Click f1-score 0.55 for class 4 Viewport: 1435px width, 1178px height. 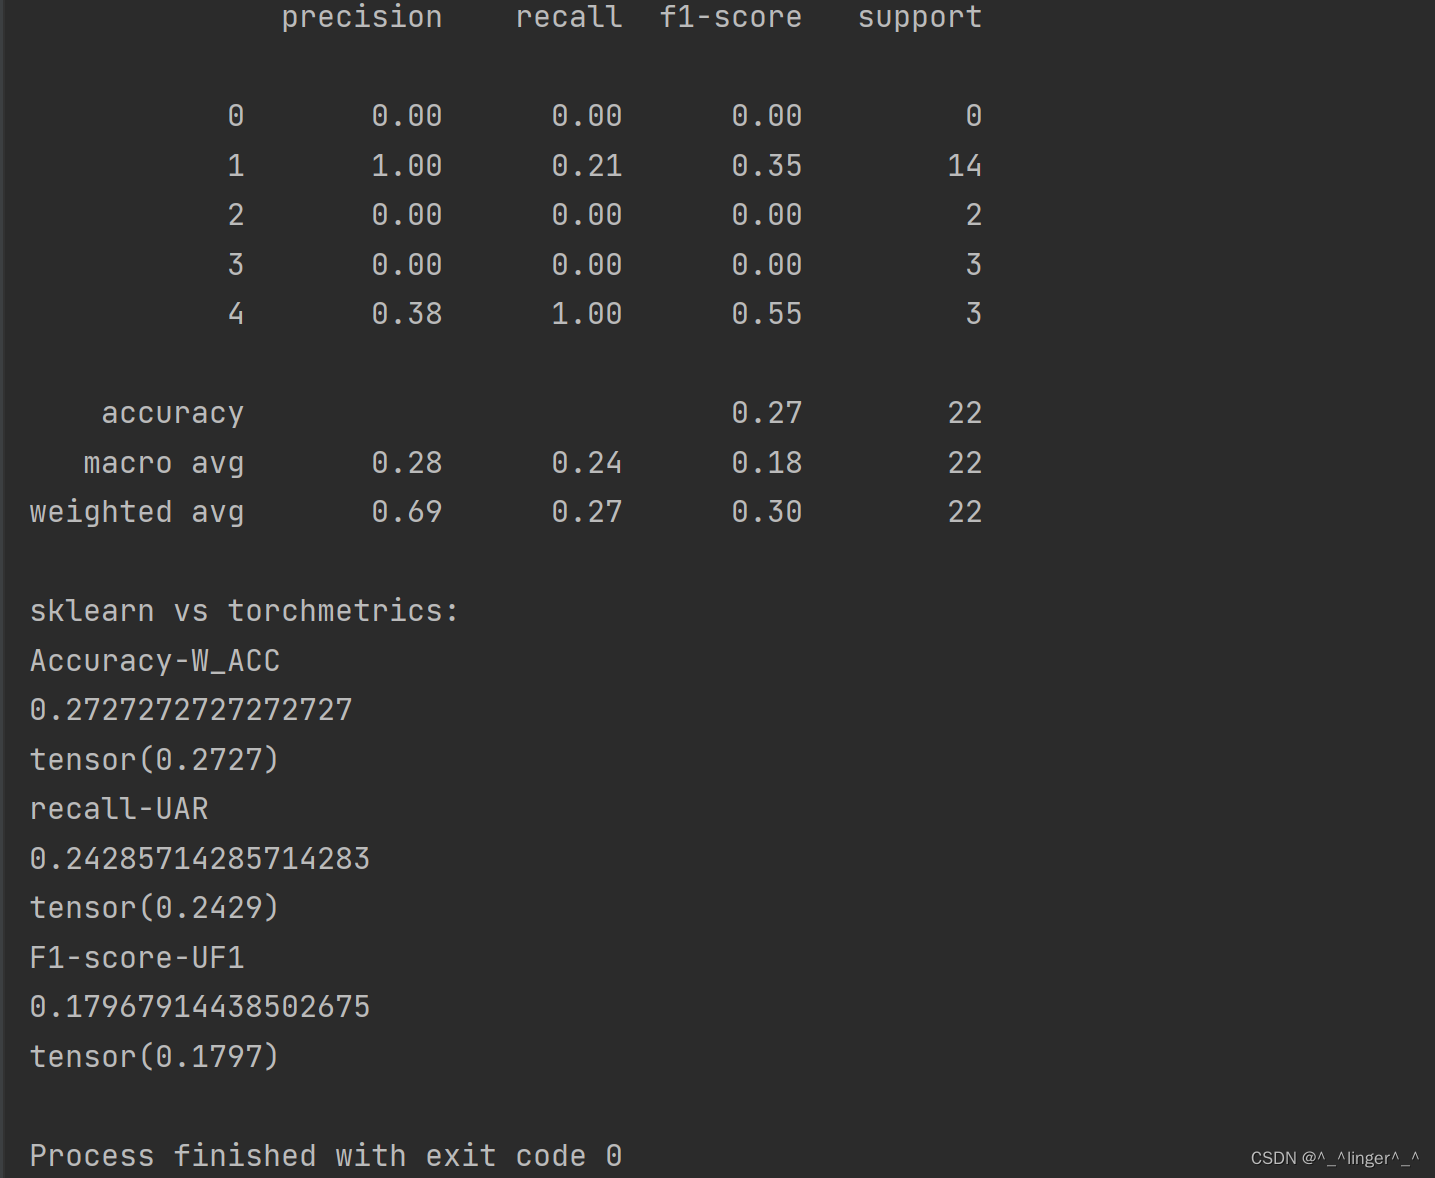click(767, 314)
